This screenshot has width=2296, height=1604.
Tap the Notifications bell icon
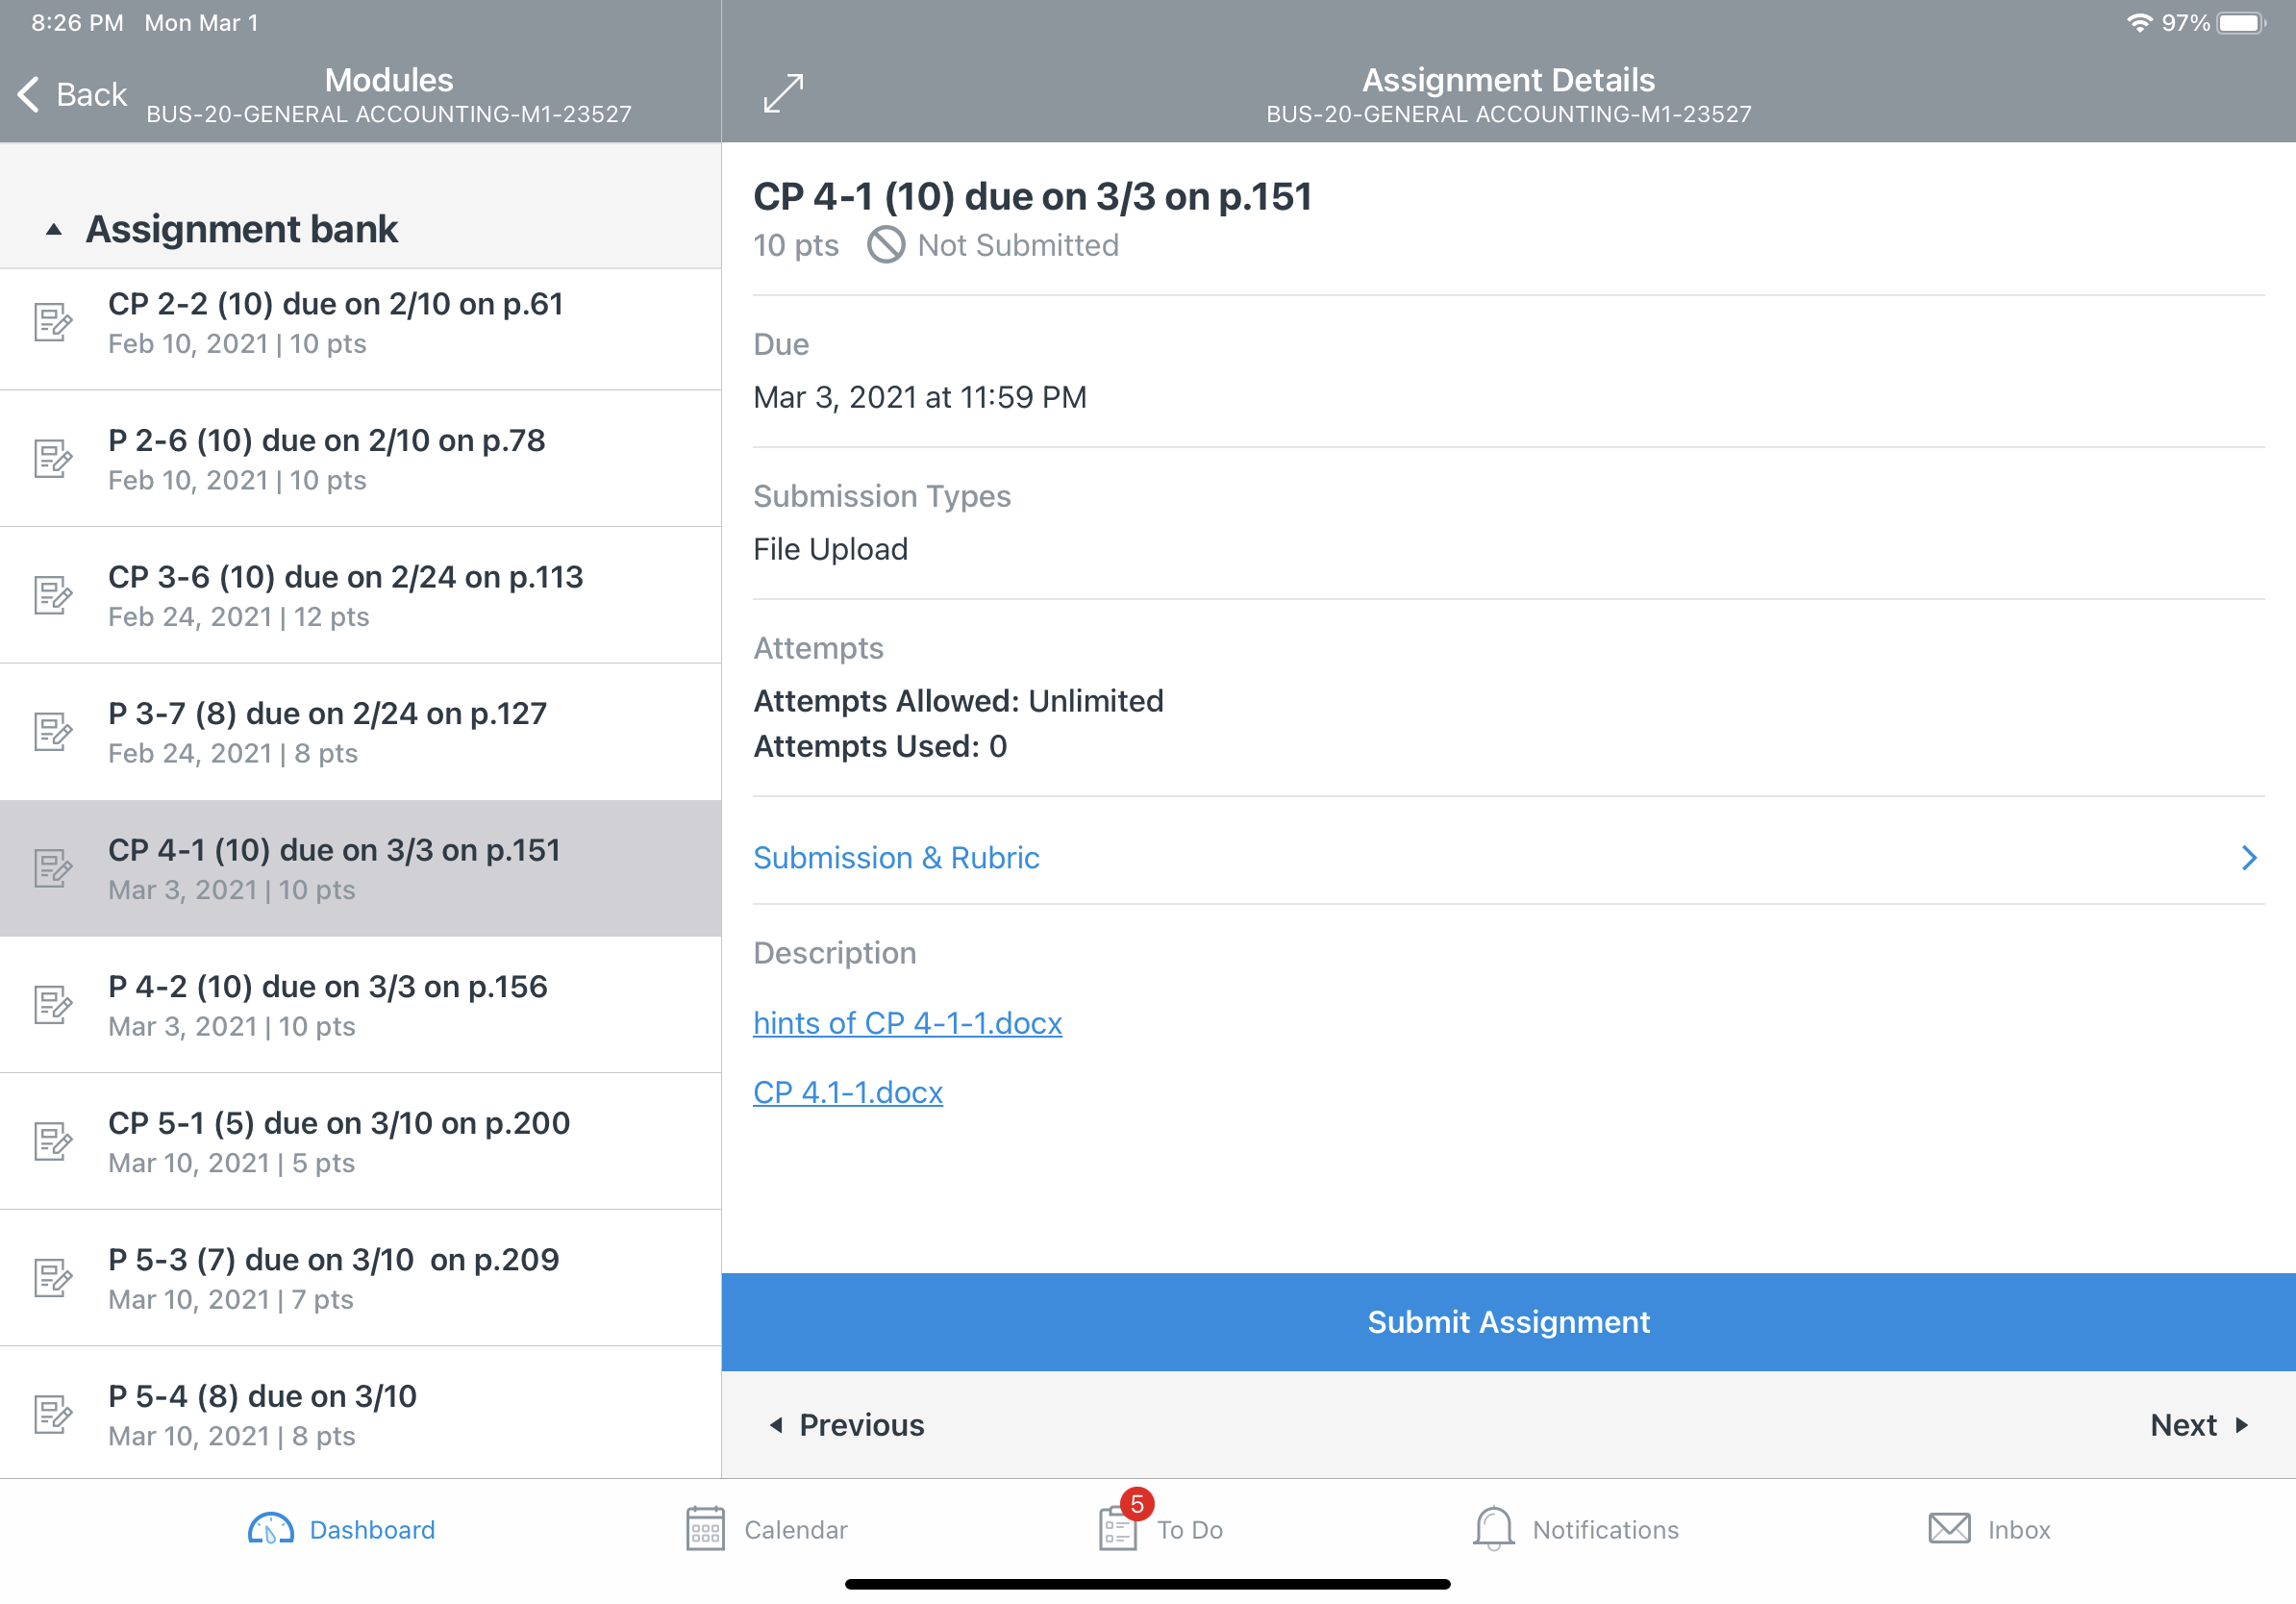click(1493, 1528)
